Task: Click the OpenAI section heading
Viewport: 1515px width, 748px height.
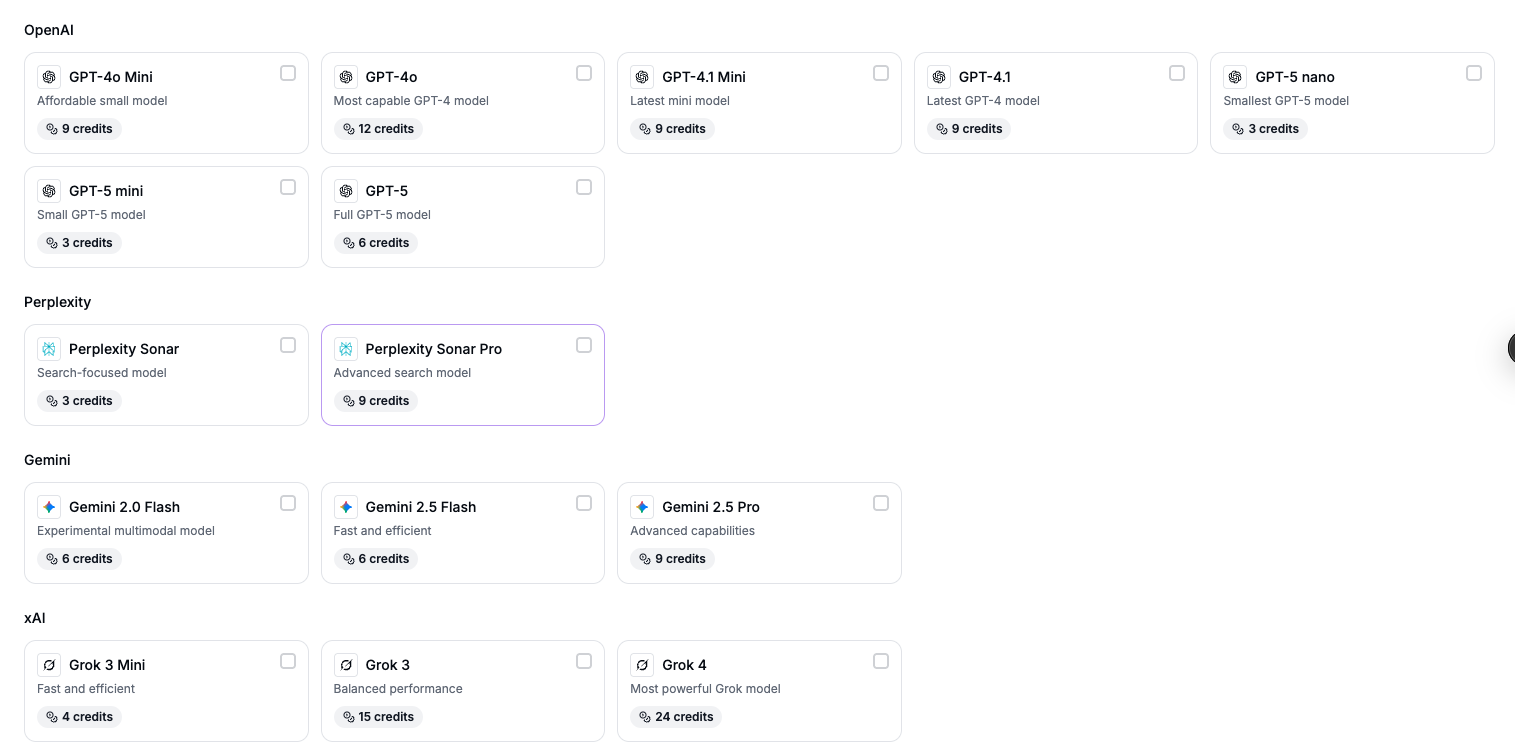Action: pyautogui.click(x=49, y=30)
